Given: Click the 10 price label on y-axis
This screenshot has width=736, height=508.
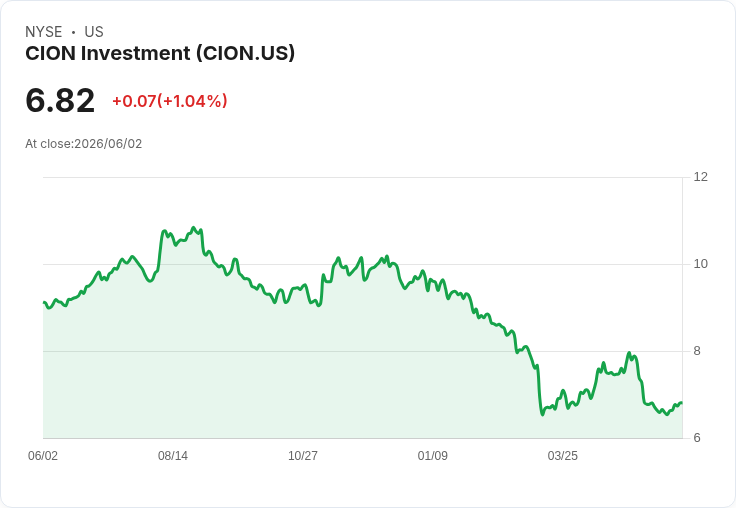Looking at the screenshot, I should coord(700,264).
